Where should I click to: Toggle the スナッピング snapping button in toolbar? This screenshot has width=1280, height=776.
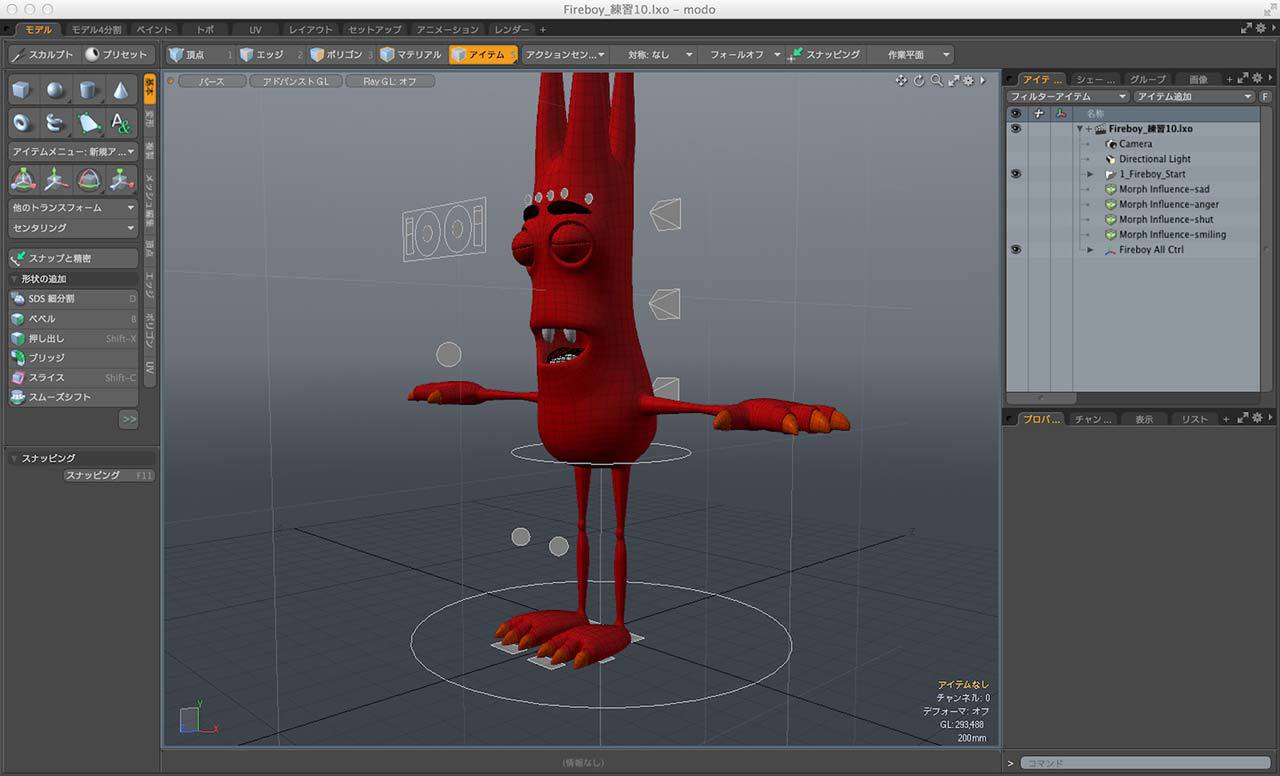pos(825,55)
